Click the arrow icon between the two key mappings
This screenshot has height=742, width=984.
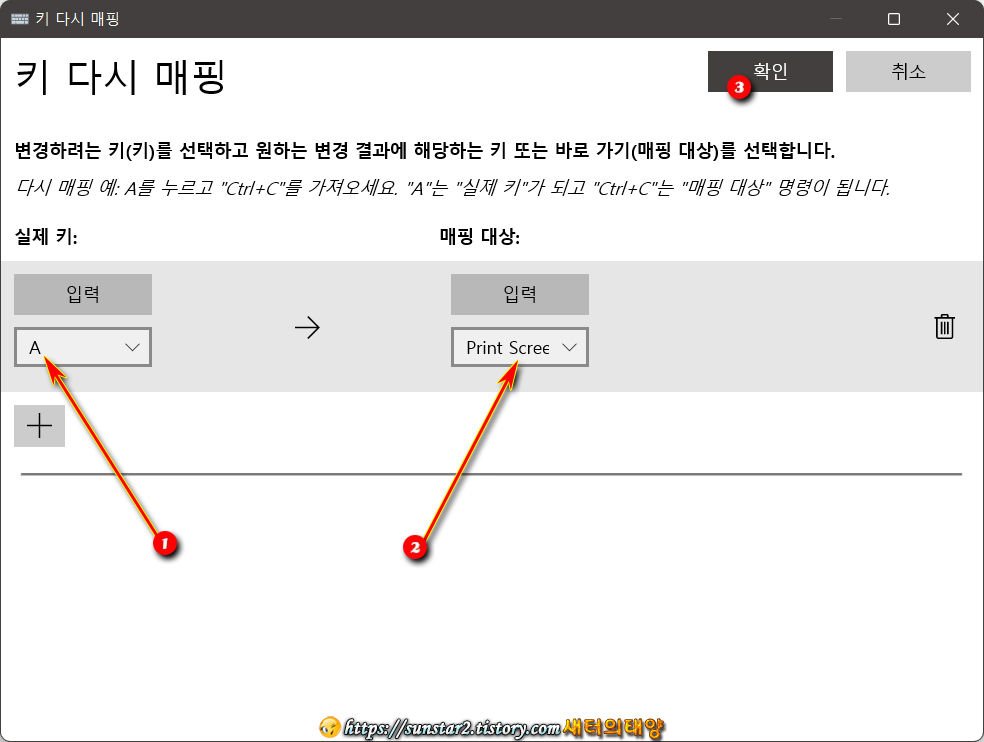coord(307,326)
